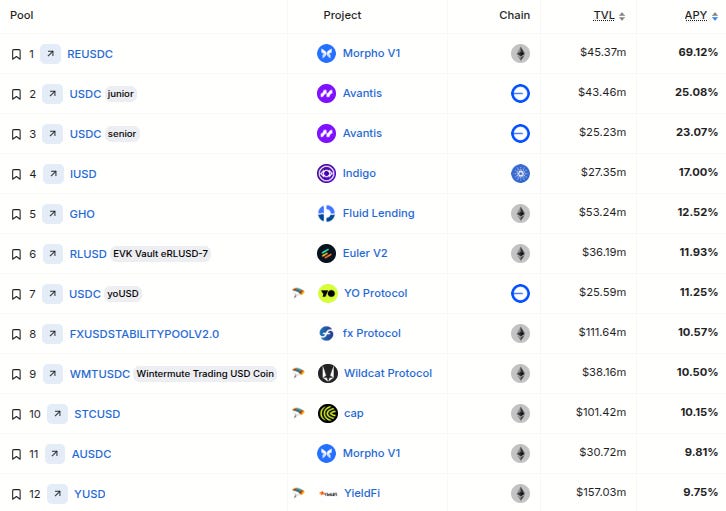Click the Pool column header
The height and width of the screenshot is (511, 726).
tap(22, 15)
